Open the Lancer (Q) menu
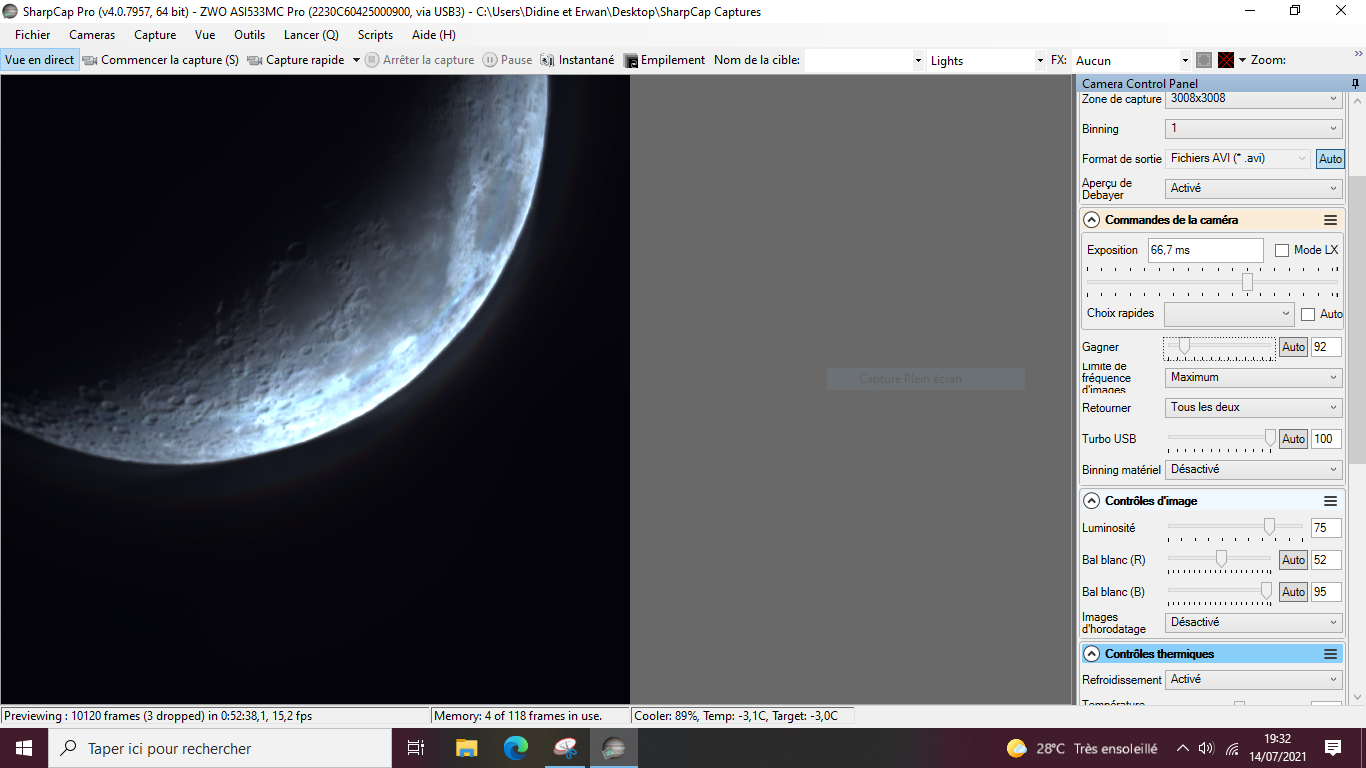Screen dimensions: 1366x768 pos(311,35)
